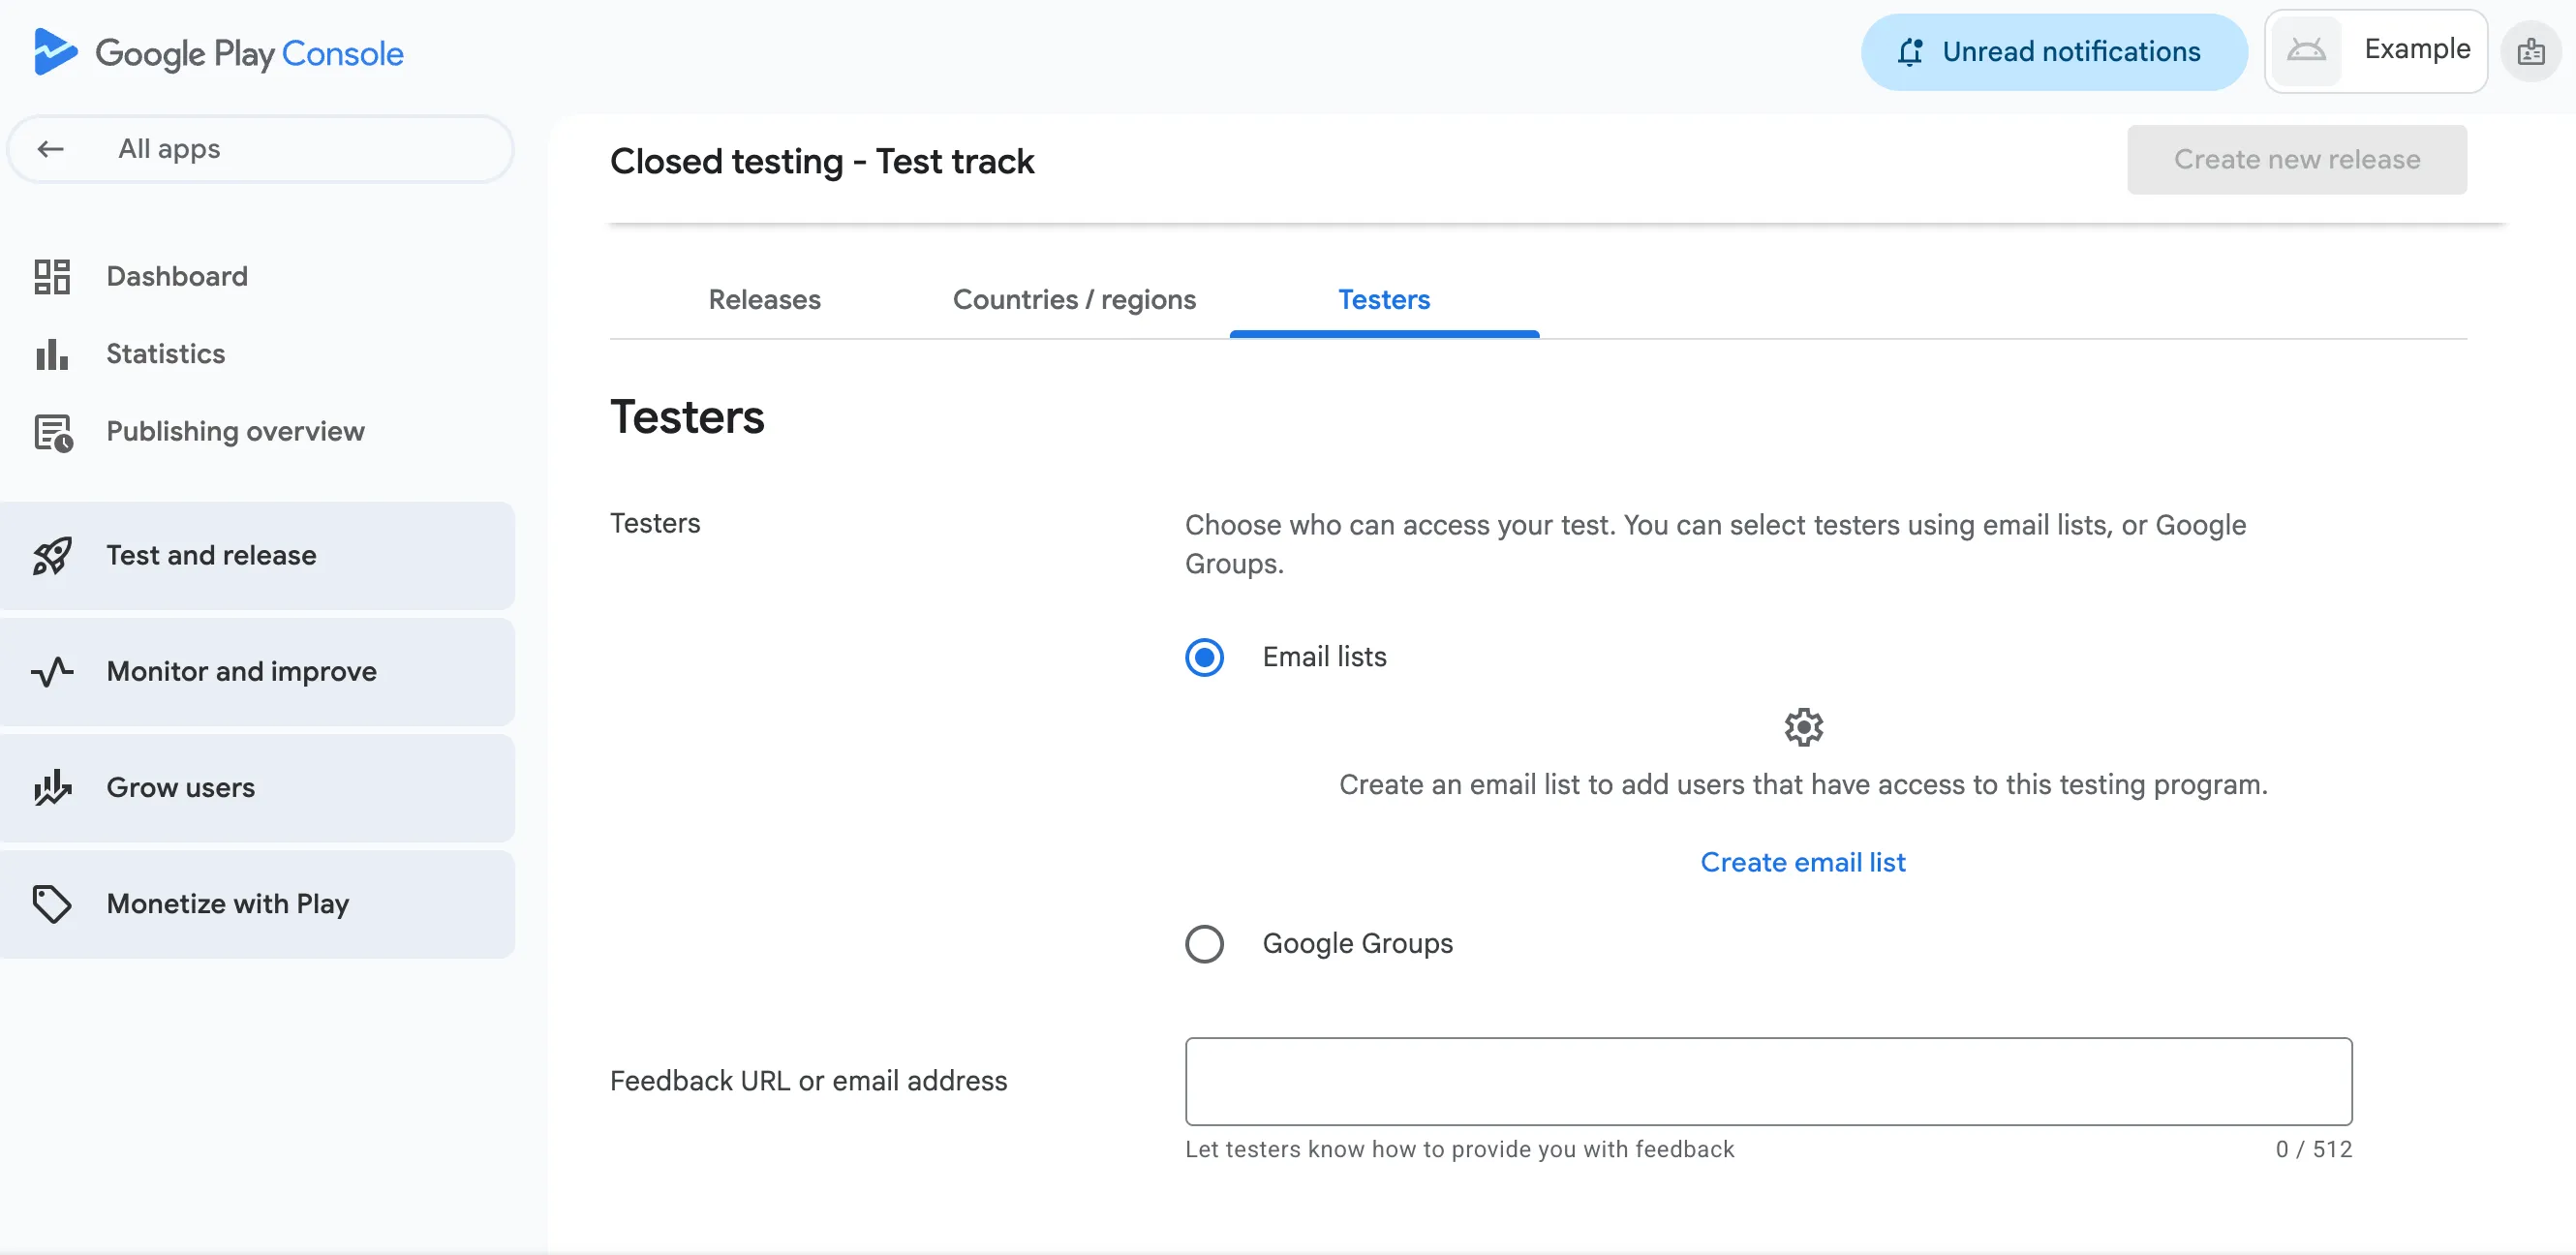
Task: Click the Test and release rocket icon
Action: click(53, 556)
